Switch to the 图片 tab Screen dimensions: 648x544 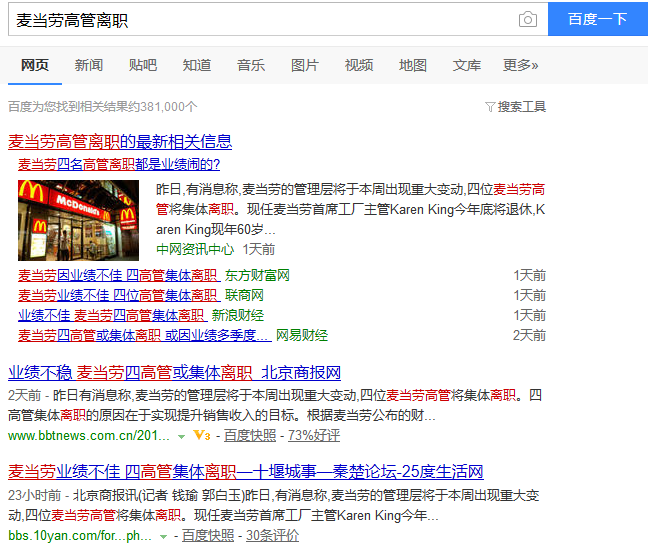click(305, 65)
